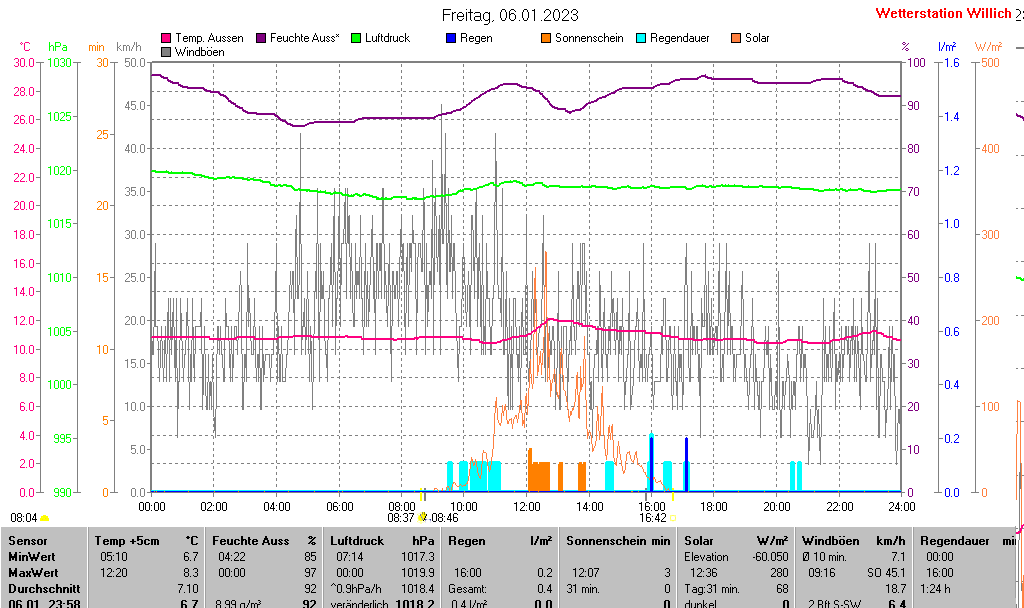This screenshot has height=608, width=1024.
Task: Click the purple '%' axis unit label
Action: 905,47
